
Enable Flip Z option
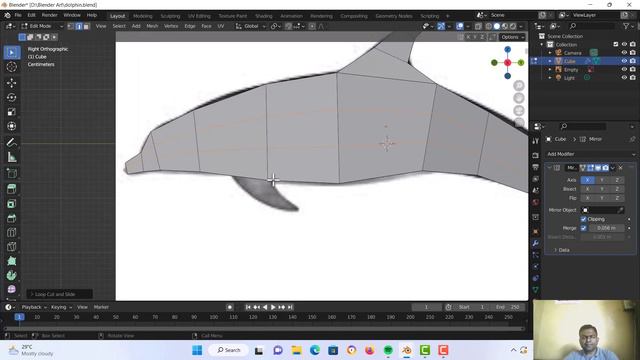coord(617,198)
